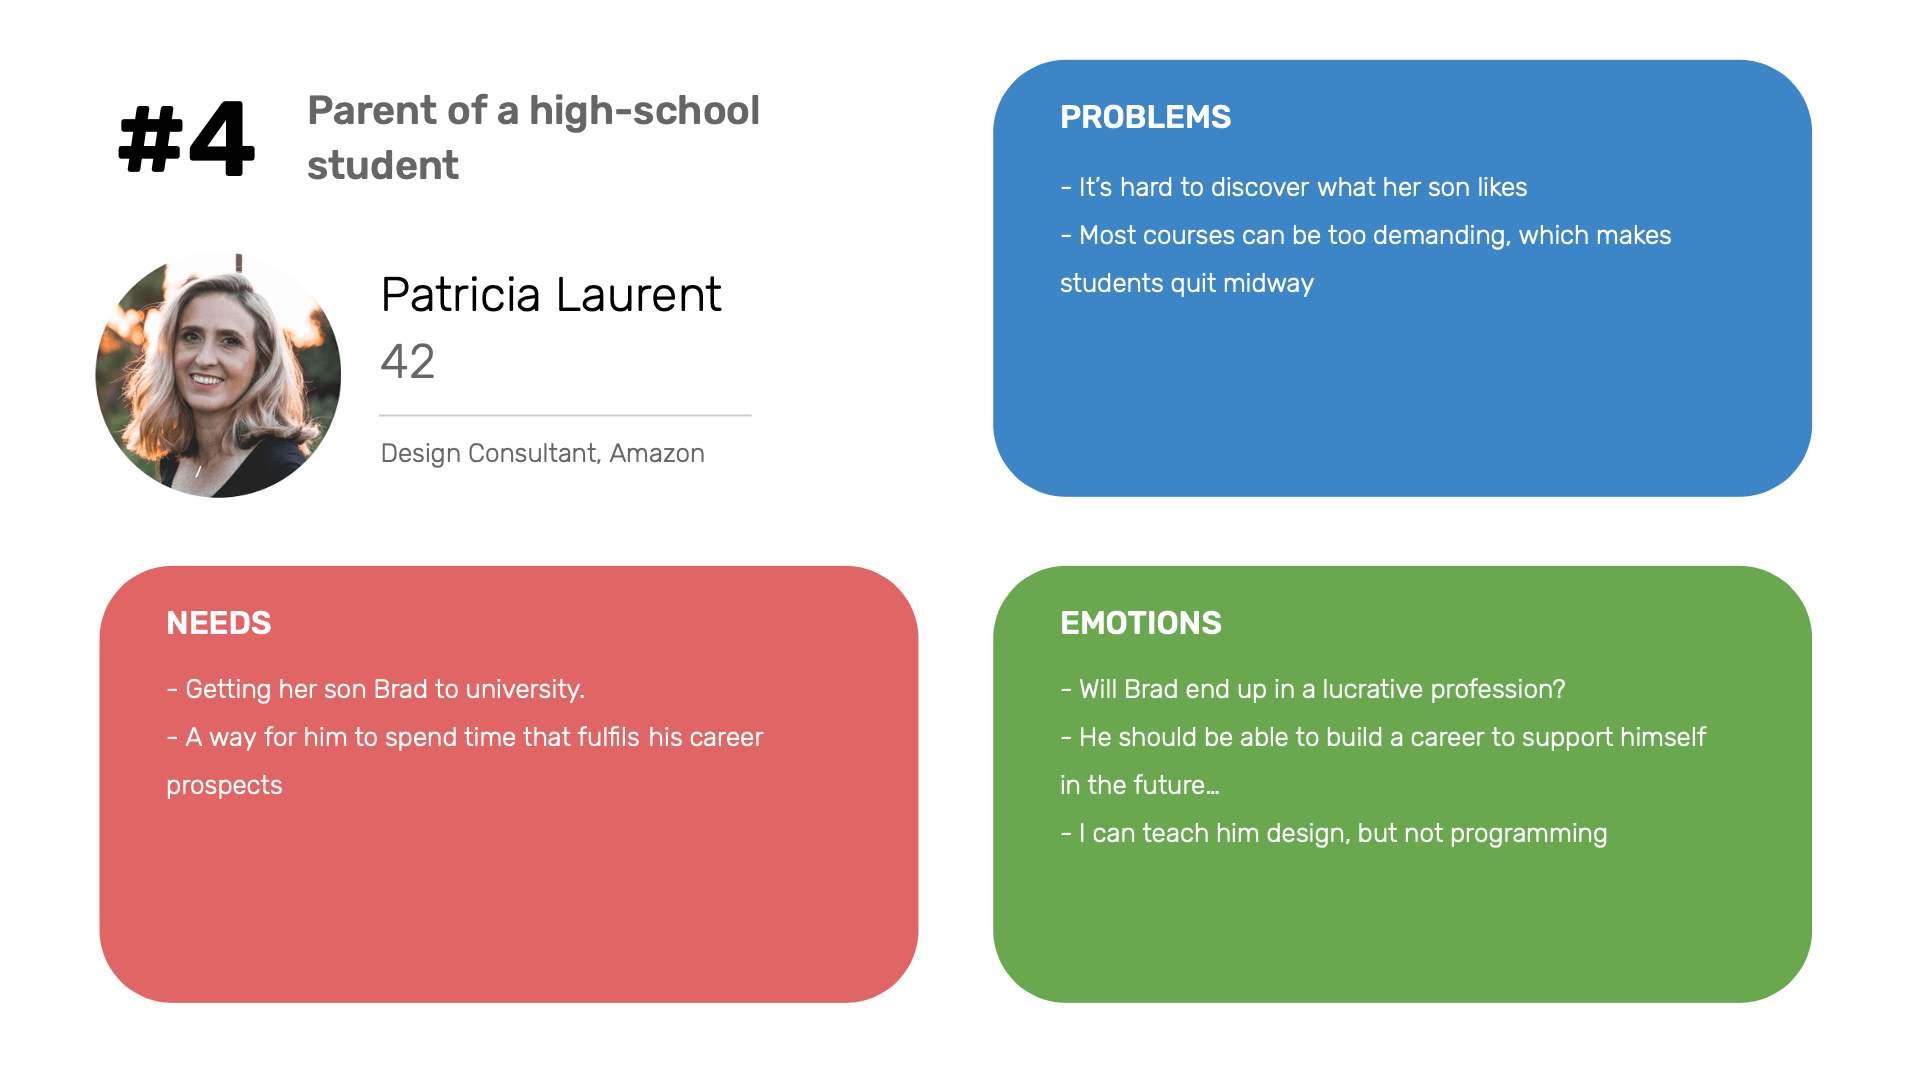
Task: Click the name "Patricia Laurent"
Action: (550, 295)
